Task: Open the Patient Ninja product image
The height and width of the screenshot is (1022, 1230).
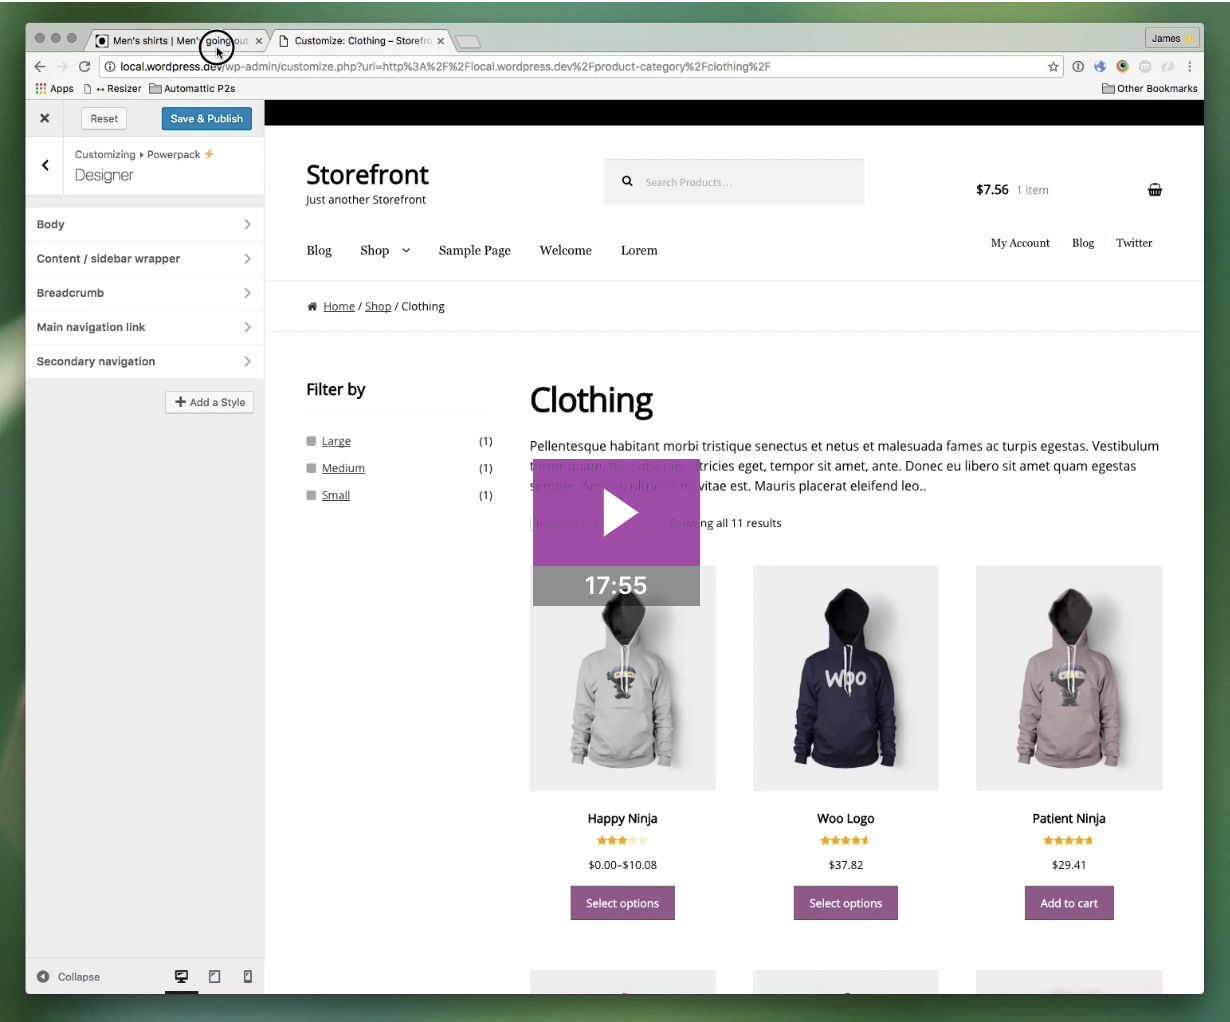Action: 1069,678
